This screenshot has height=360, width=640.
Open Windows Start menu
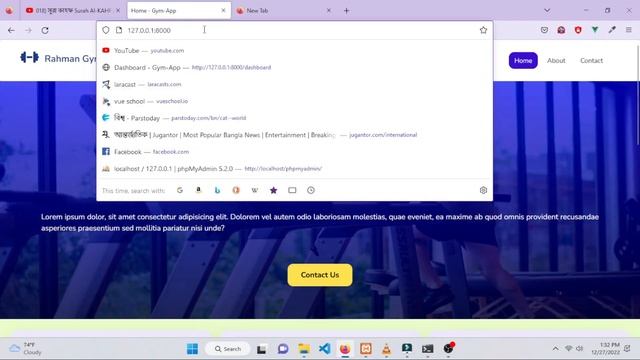coord(192,349)
